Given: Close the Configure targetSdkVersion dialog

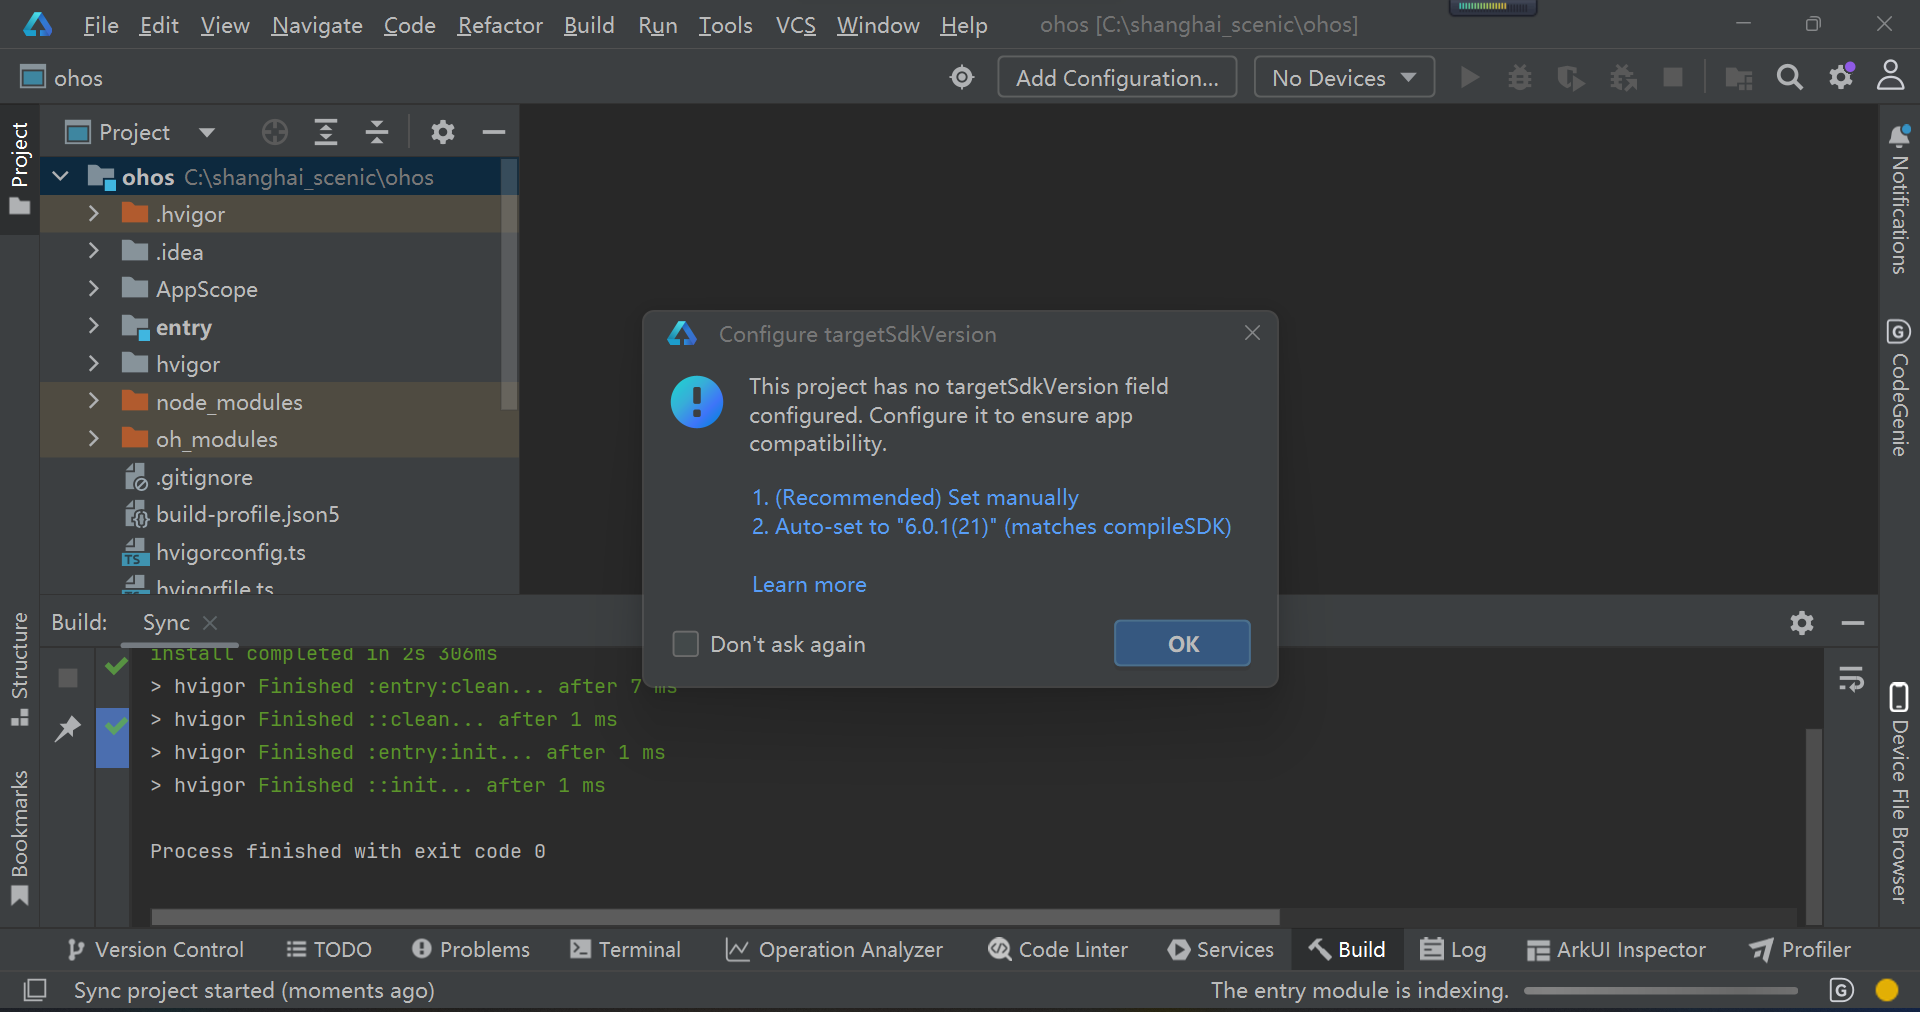Looking at the screenshot, I should pos(1252,333).
